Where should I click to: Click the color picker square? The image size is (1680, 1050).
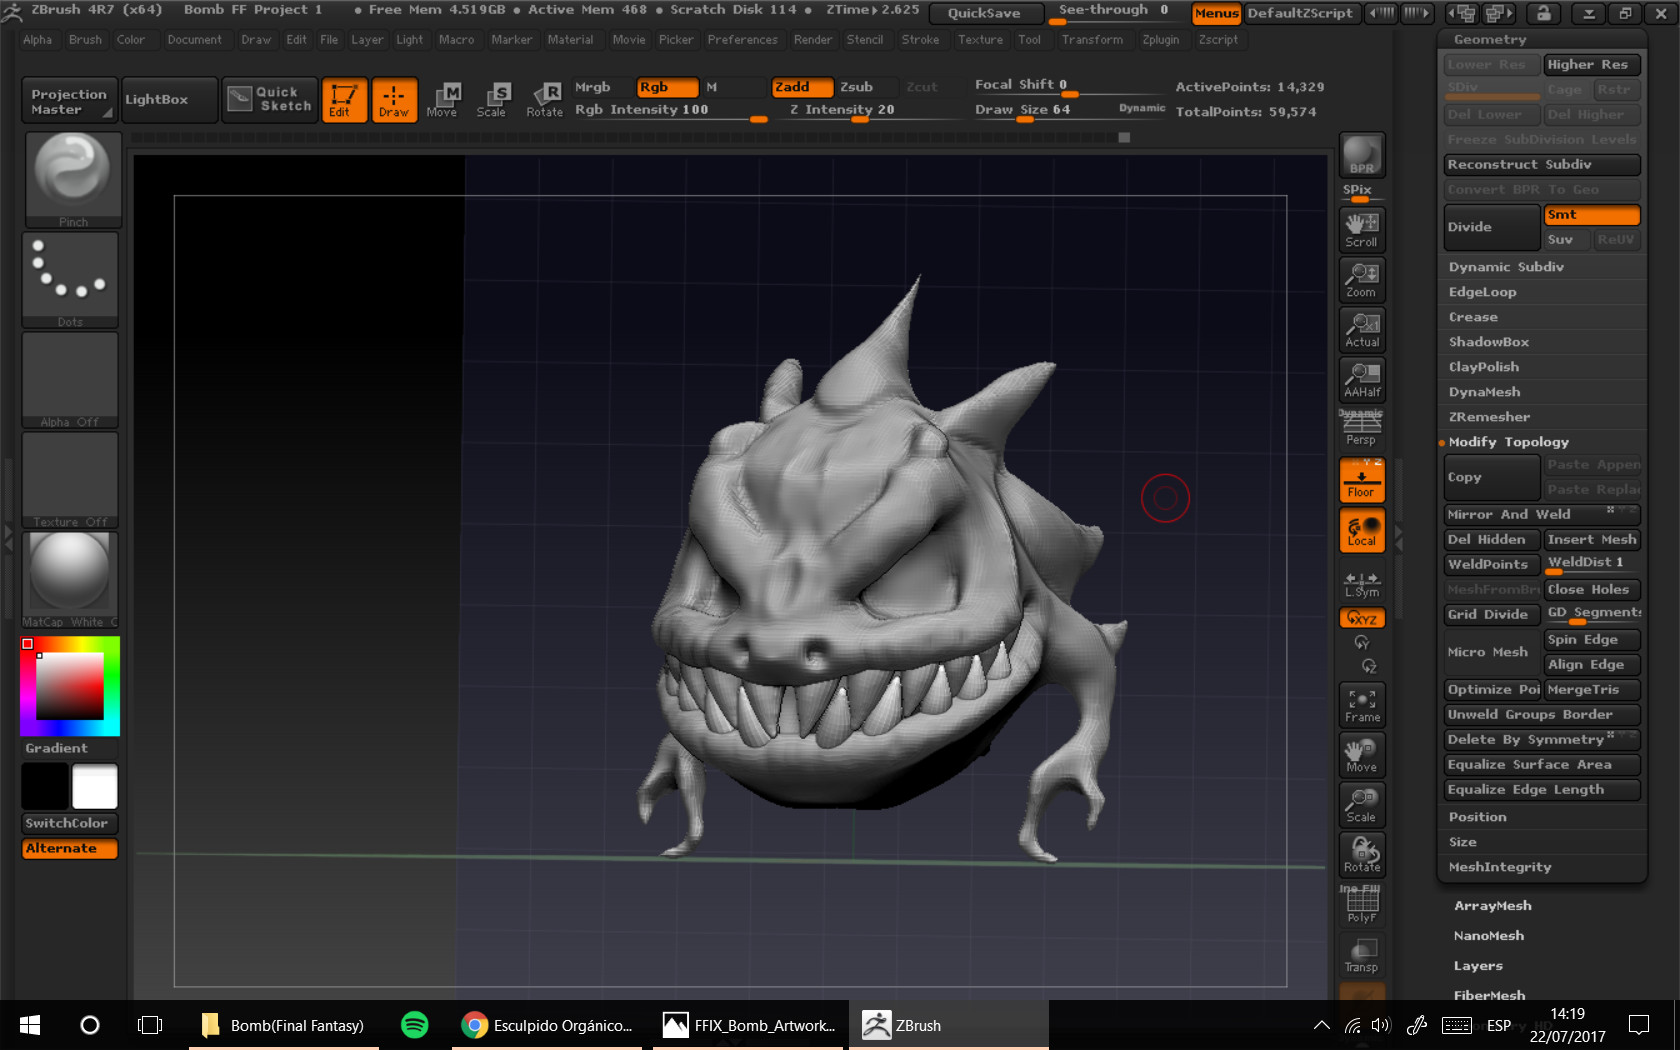(70, 686)
